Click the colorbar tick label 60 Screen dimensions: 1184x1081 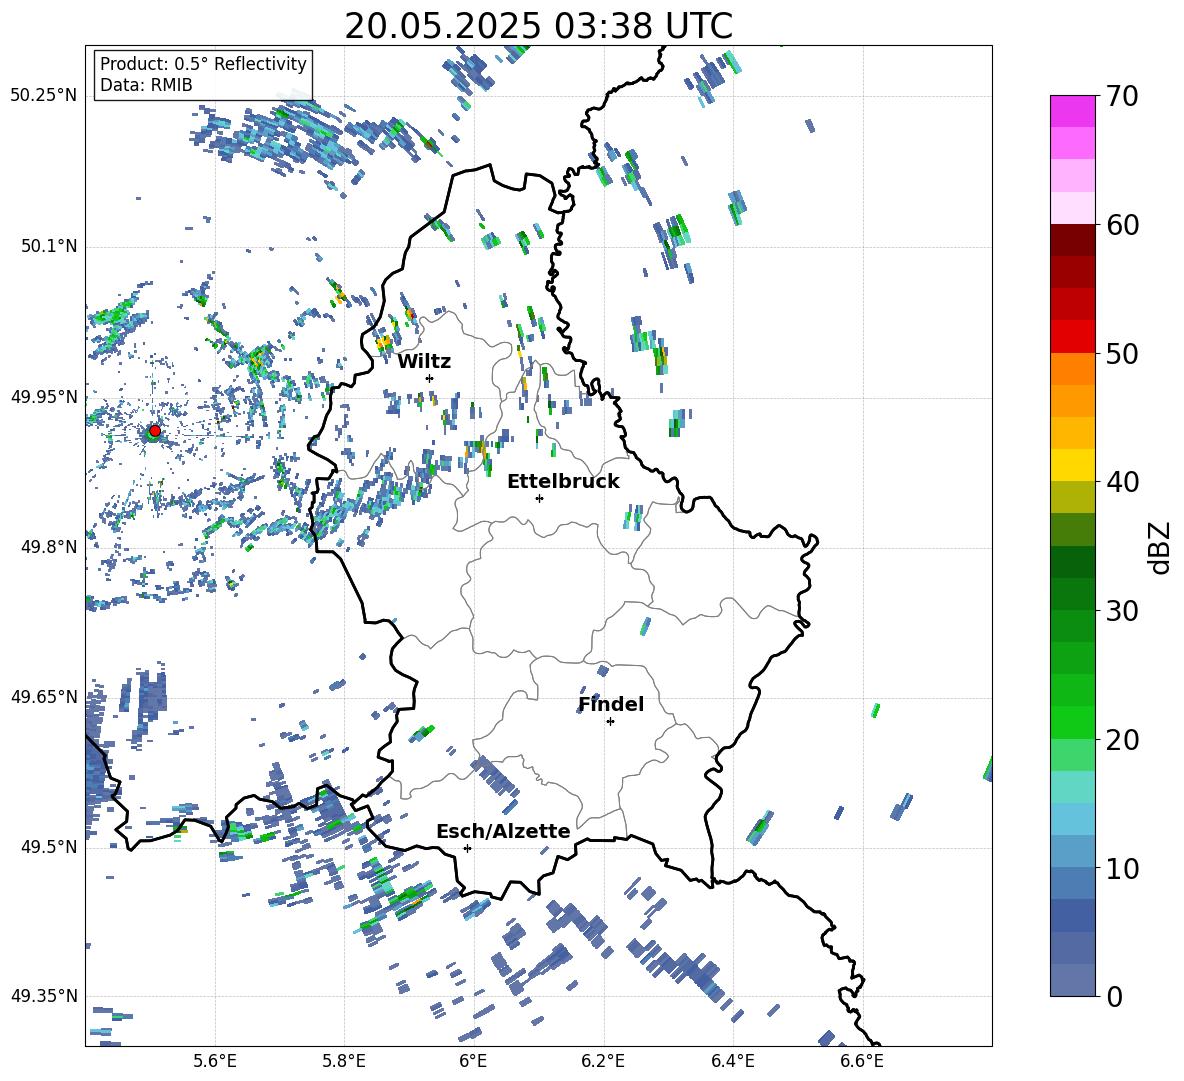tap(1122, 225)
